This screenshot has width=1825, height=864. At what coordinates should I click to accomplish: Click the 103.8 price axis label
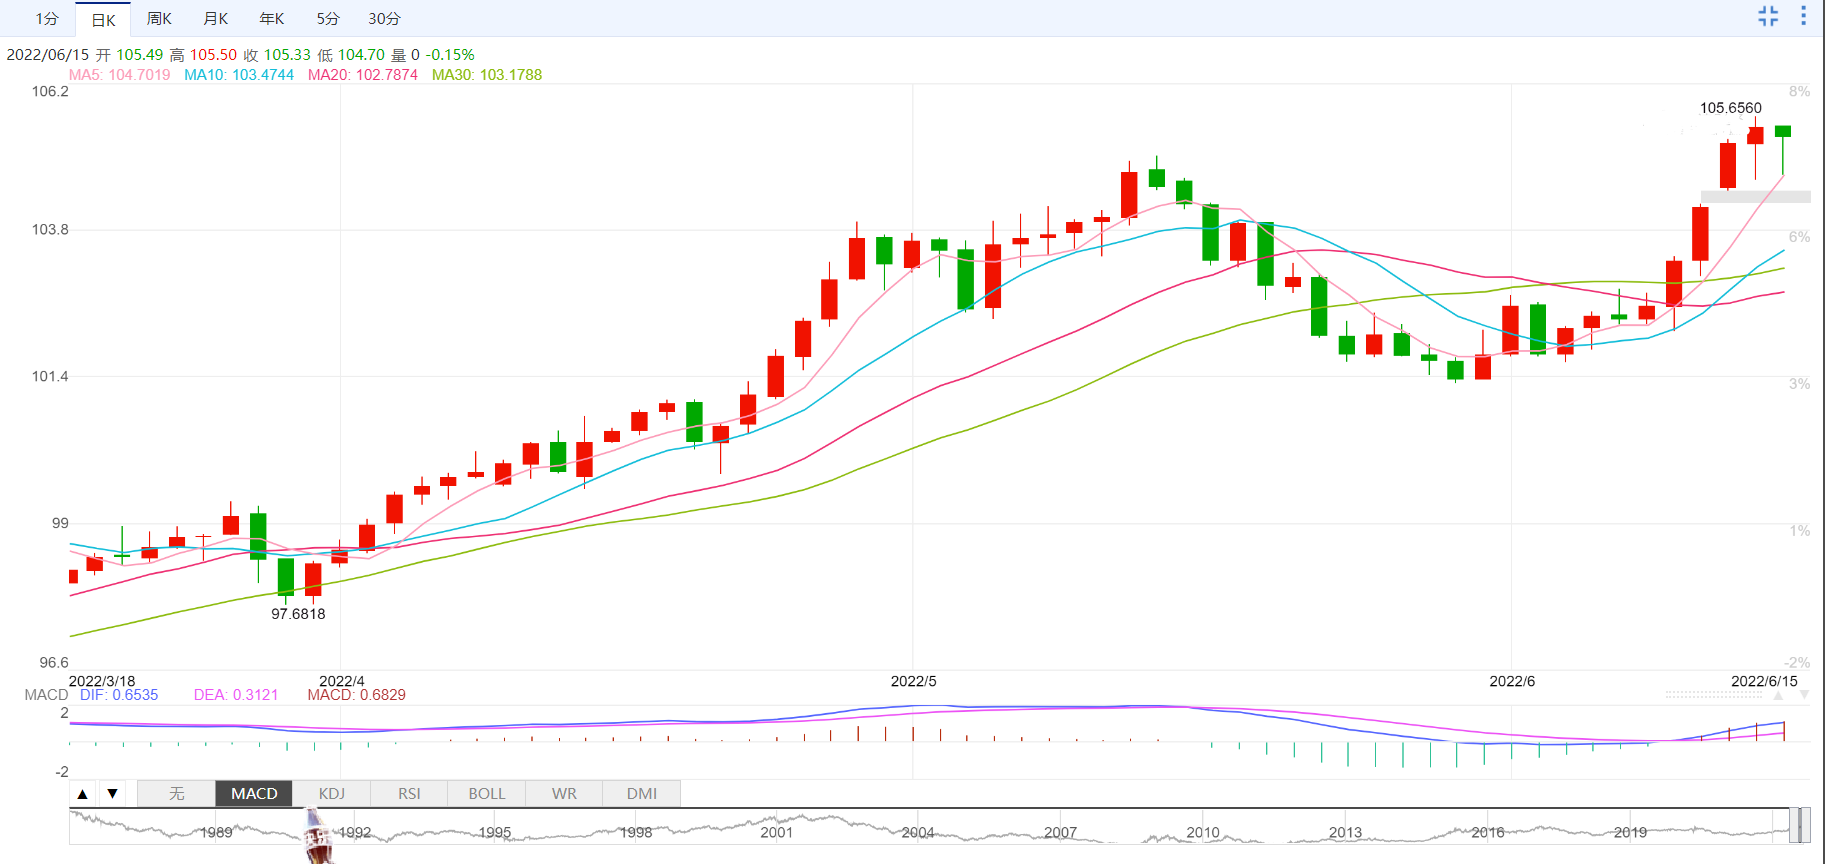click(50, 230)
